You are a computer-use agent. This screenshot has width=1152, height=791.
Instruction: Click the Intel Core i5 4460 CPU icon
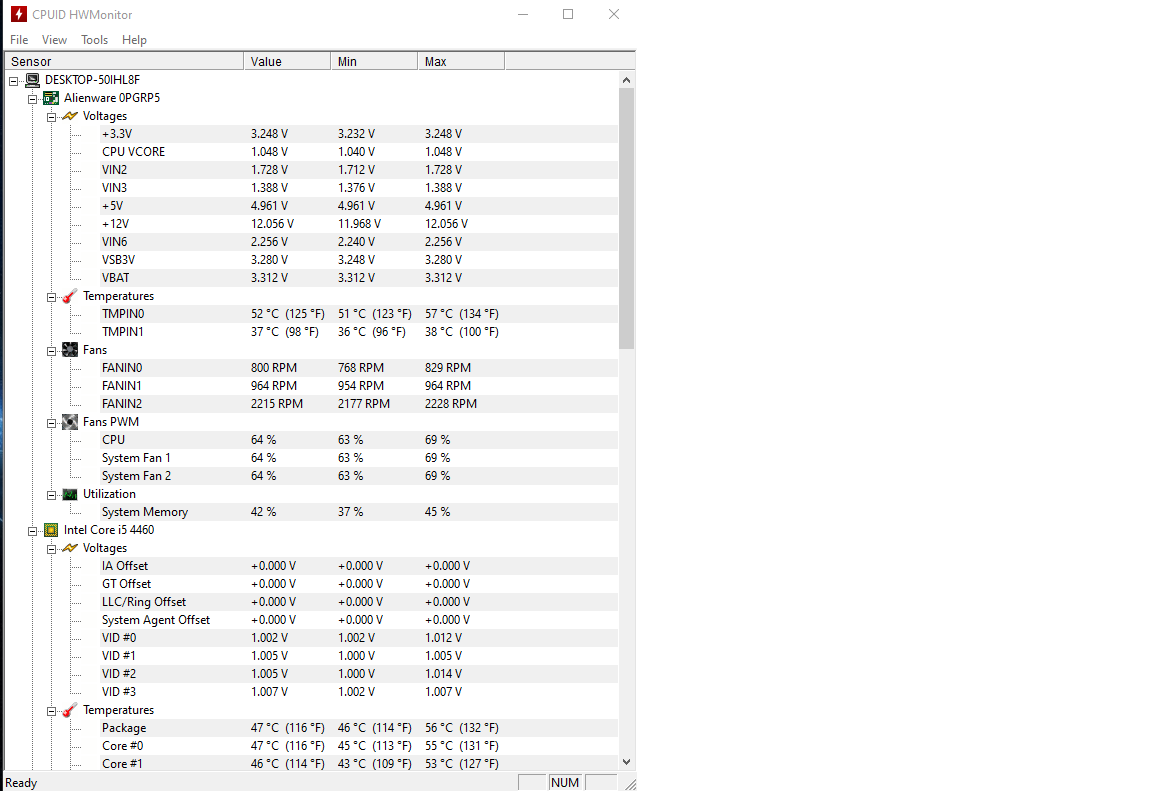[x=51, y=530]
